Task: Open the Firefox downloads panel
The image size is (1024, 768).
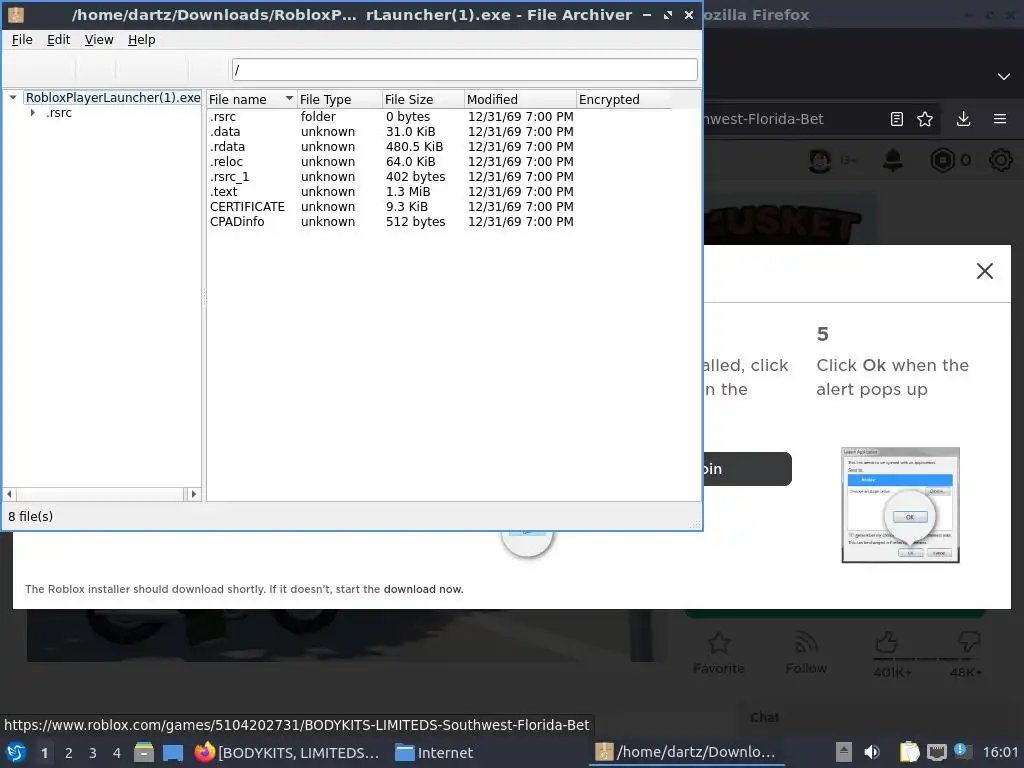Action: (963, 119)
